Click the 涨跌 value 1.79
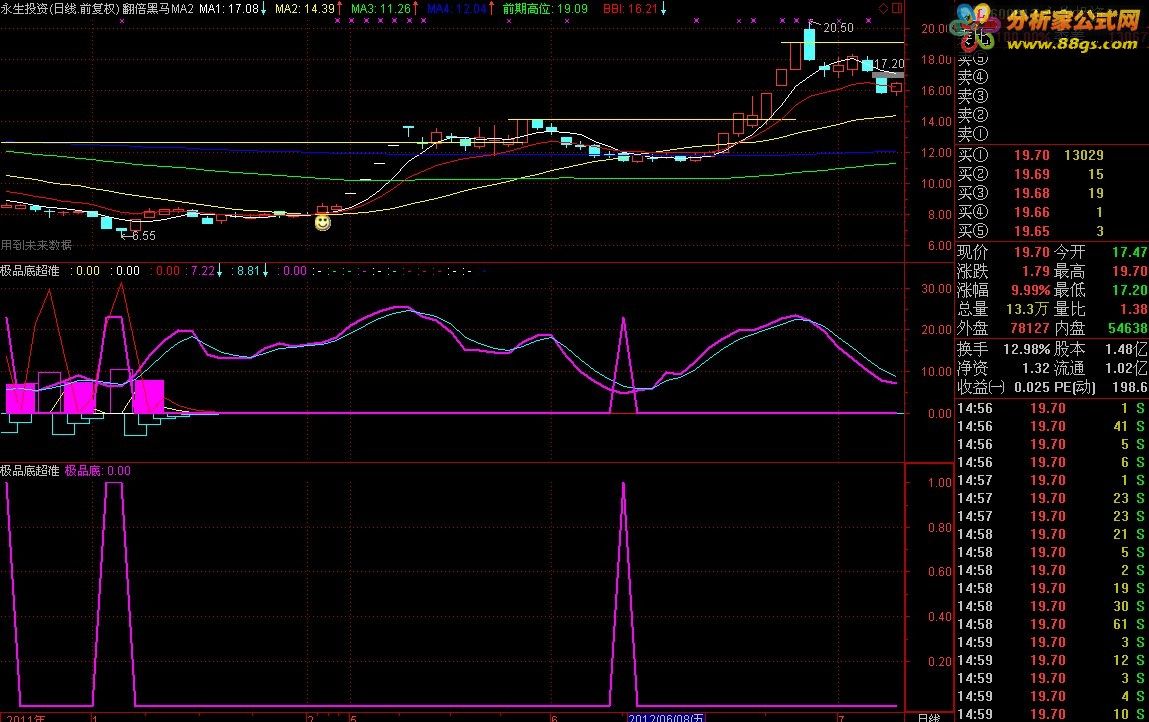Viewport: 1149px width, 722px height. [1035, 272]
